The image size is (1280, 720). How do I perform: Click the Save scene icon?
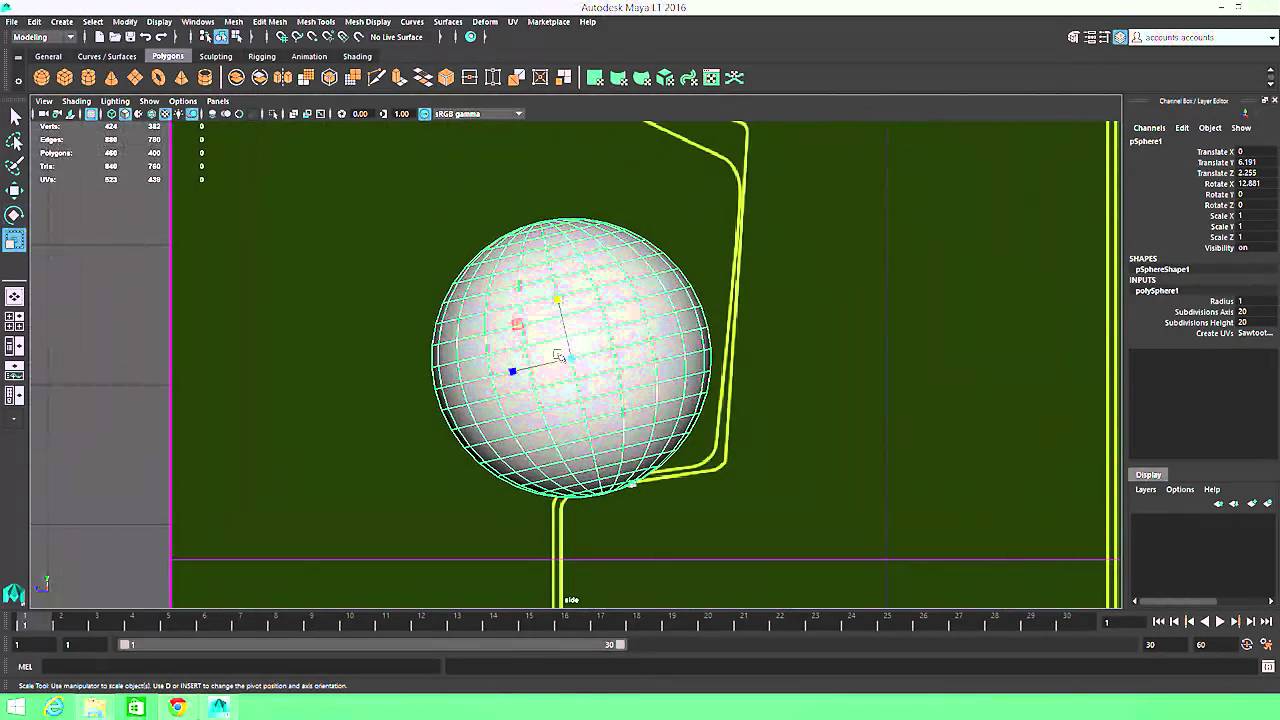tap(130, 37)
